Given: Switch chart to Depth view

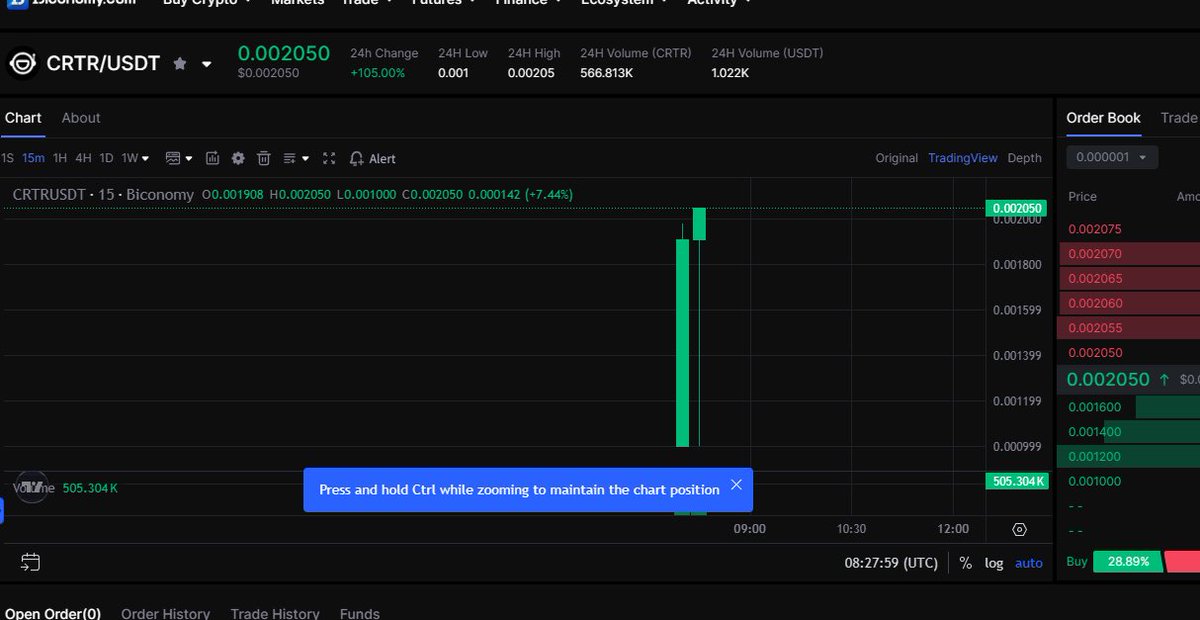Looking at the screenshot, I should (1023, 158).
